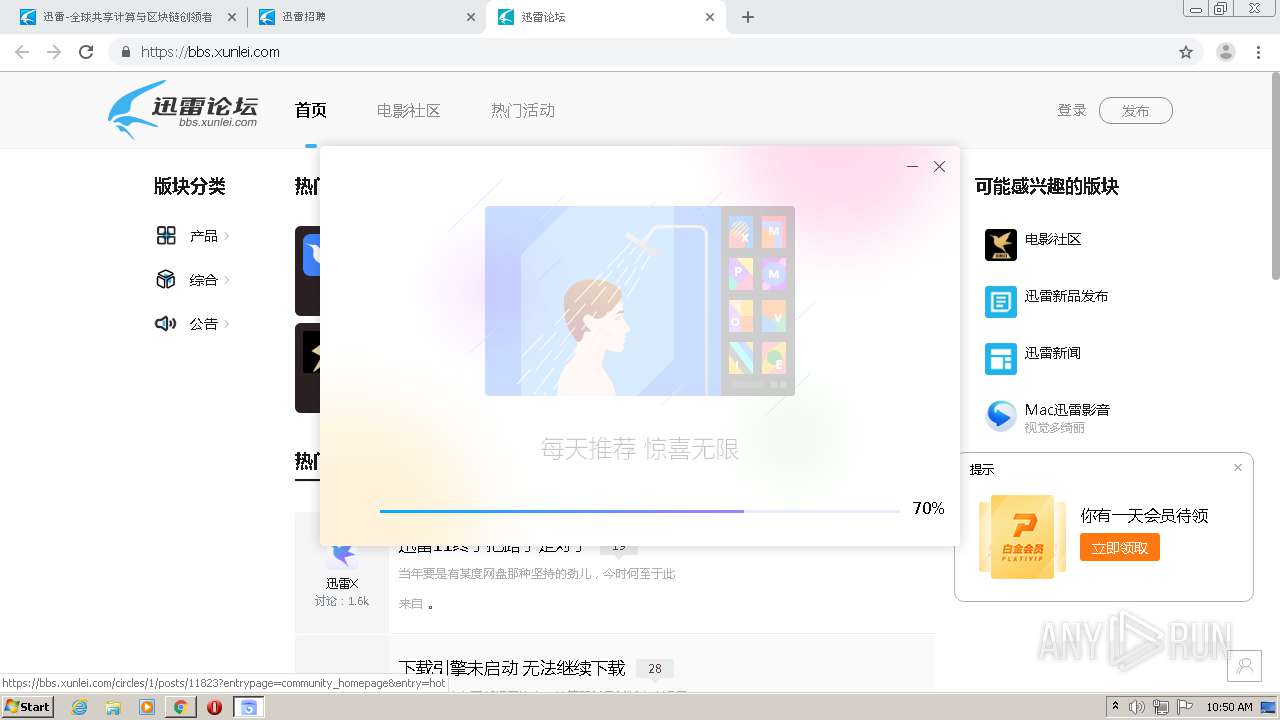Screen dimensions: 1280x720
Task: Expand the 公告 category chevron
Action: [227, 324]
